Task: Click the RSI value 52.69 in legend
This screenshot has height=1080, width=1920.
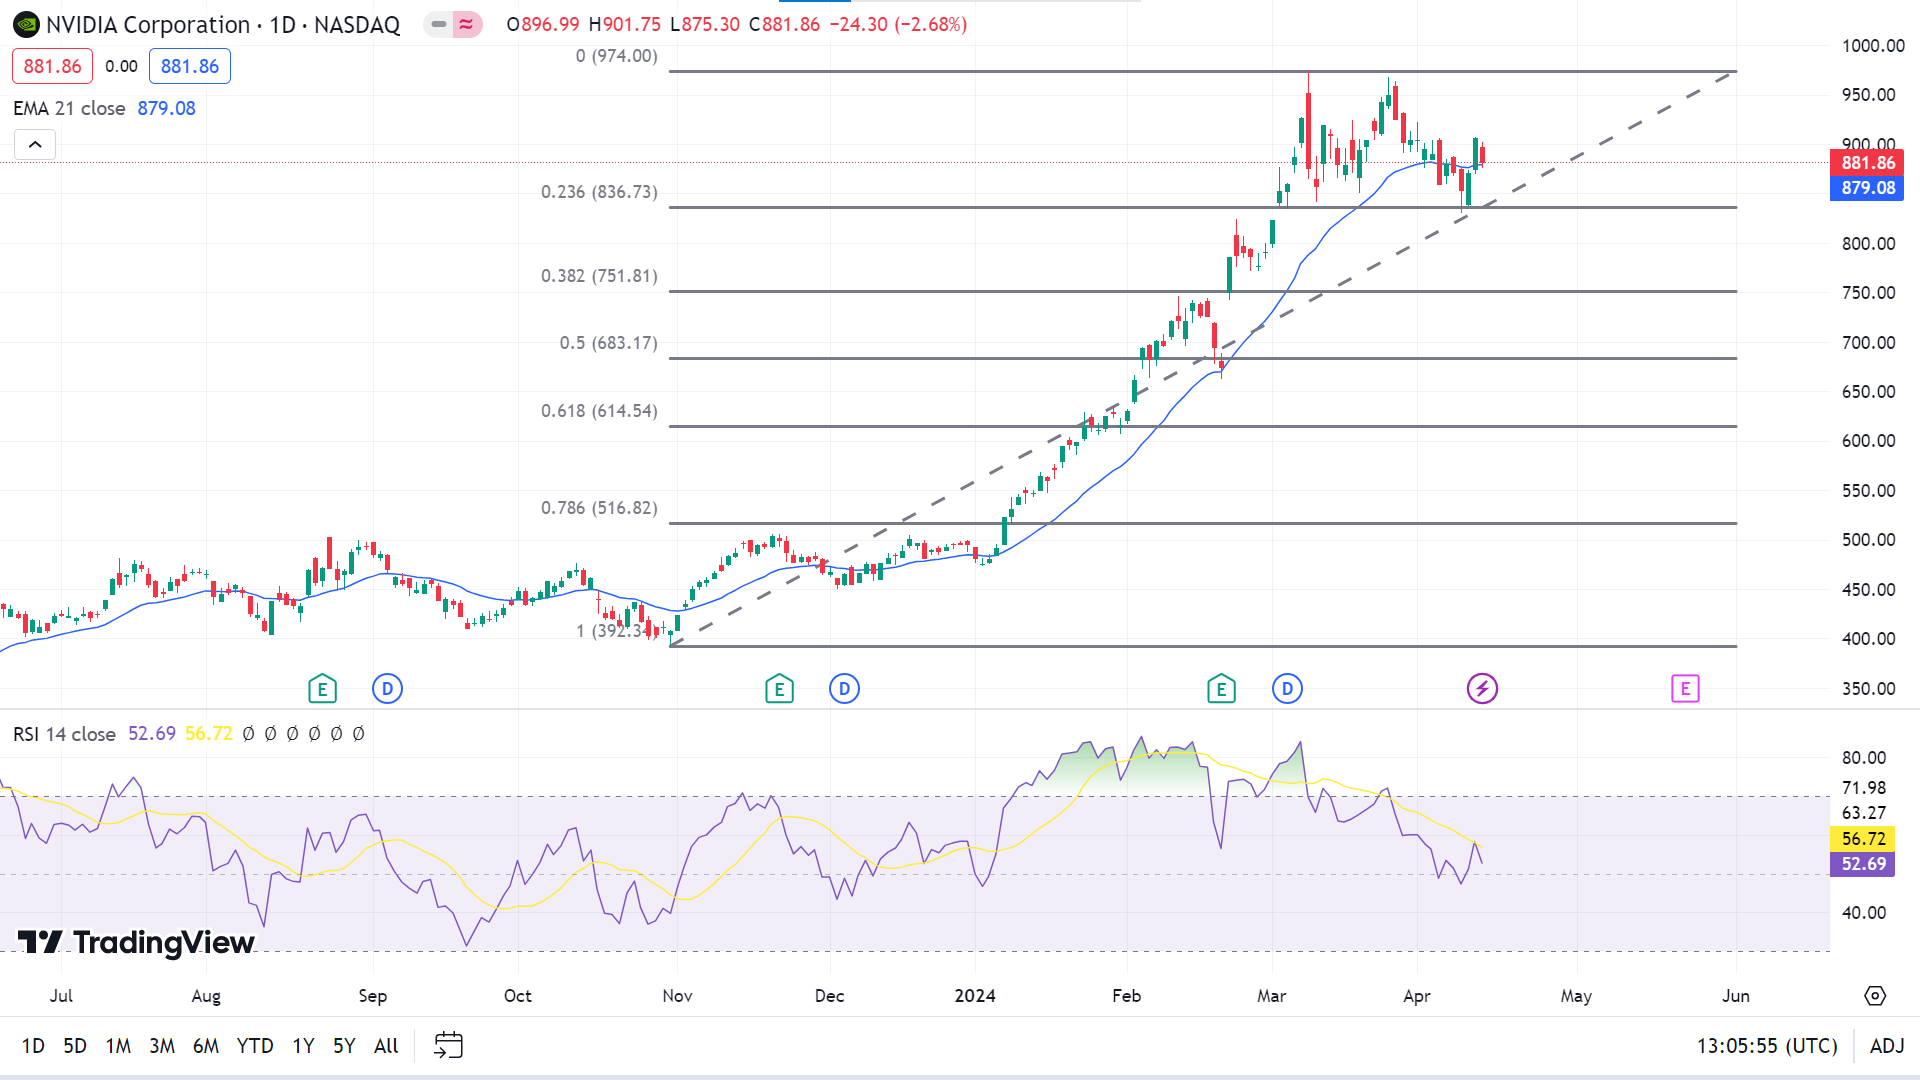Action: [x=152, y=734]
